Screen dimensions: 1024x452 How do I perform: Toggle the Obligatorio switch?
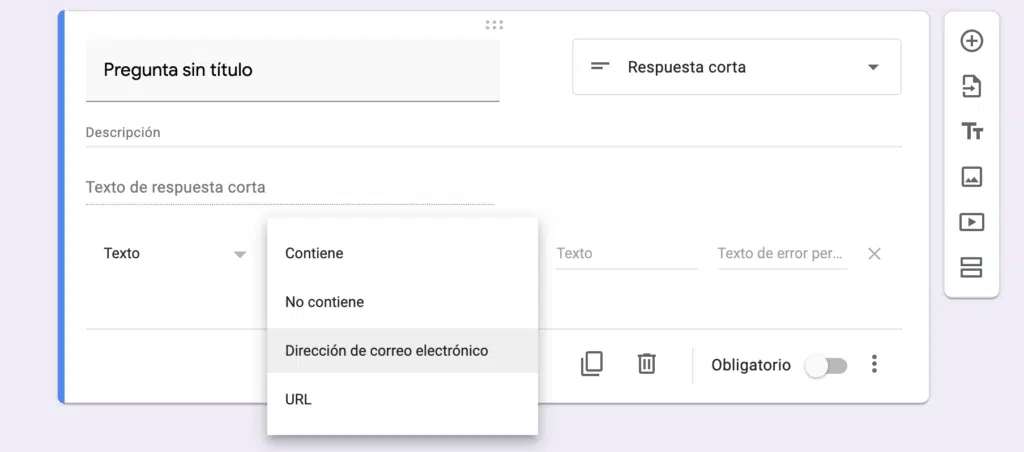coord(827,365)
